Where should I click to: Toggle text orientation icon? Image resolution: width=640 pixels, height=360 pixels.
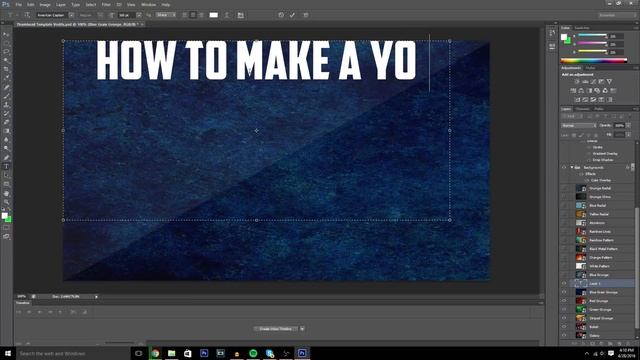click(x=27, y=15)
